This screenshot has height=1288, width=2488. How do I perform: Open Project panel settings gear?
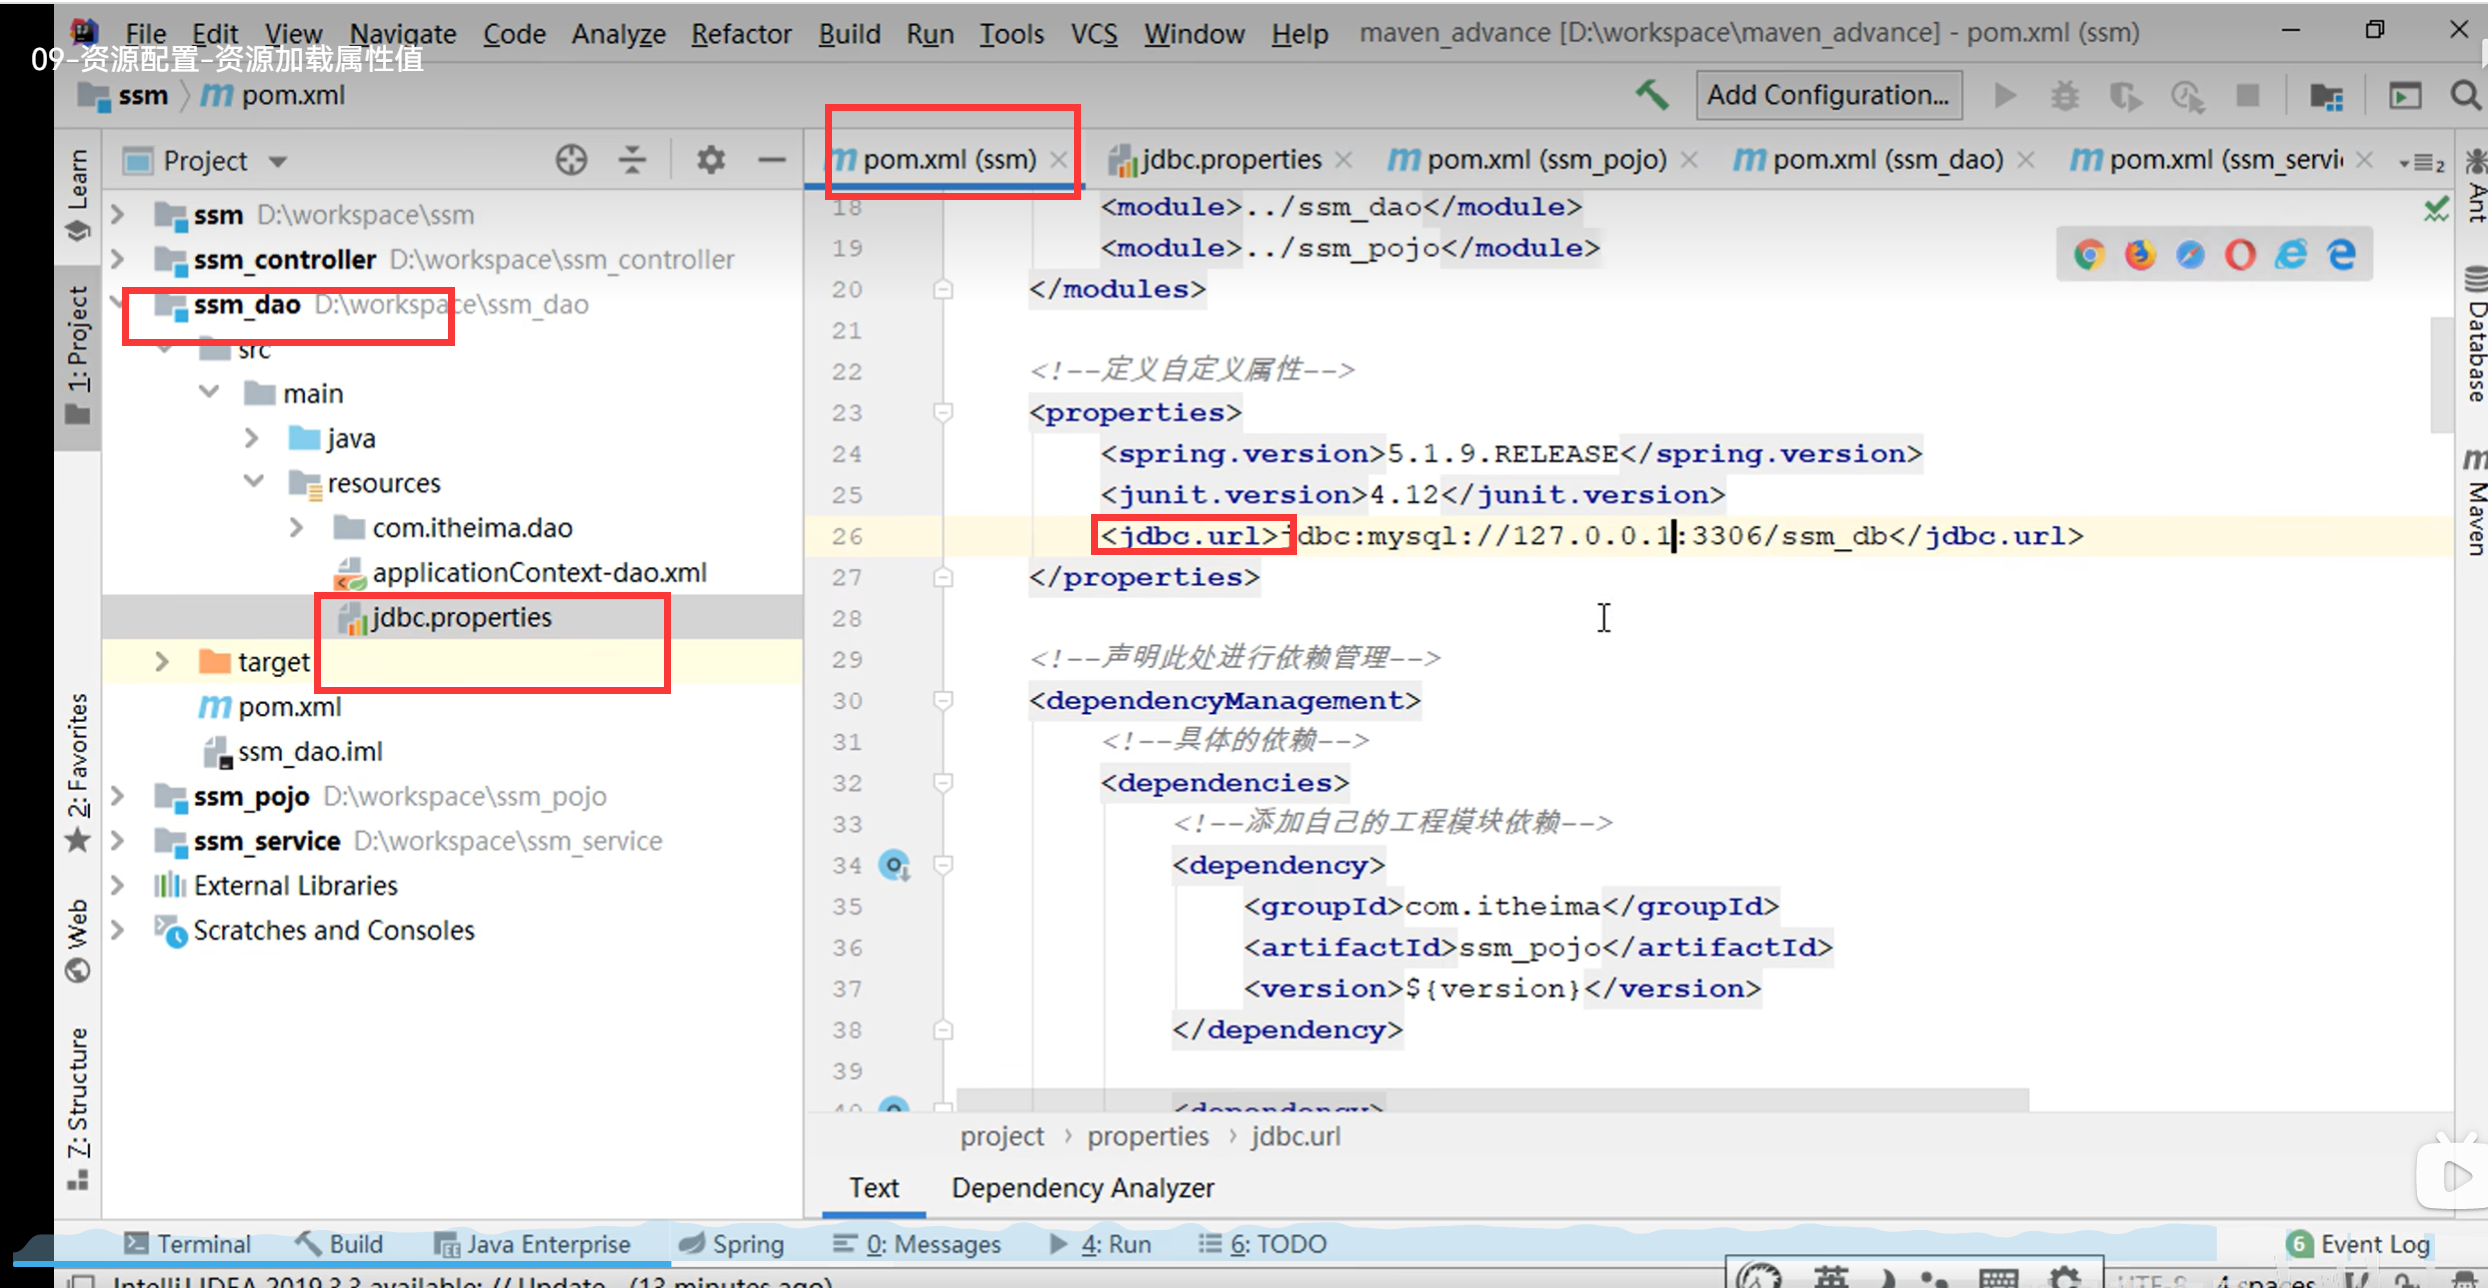click(710, 160)
